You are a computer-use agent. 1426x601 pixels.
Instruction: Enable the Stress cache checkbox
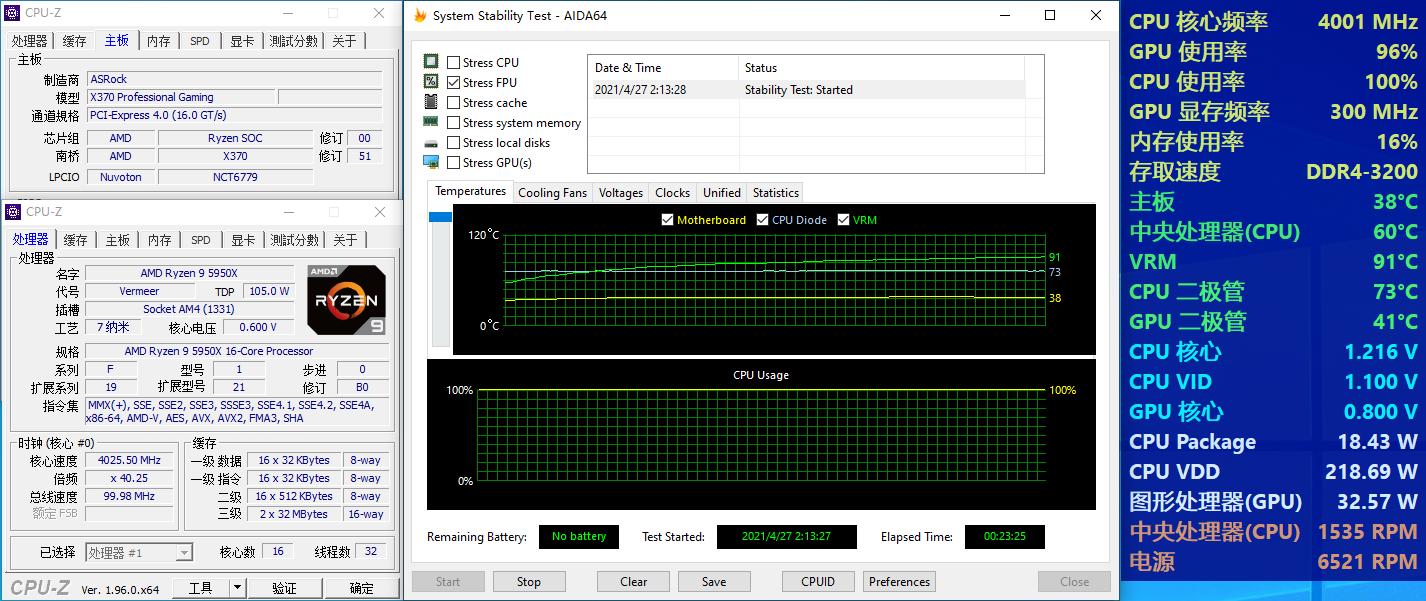pos(454,102)
